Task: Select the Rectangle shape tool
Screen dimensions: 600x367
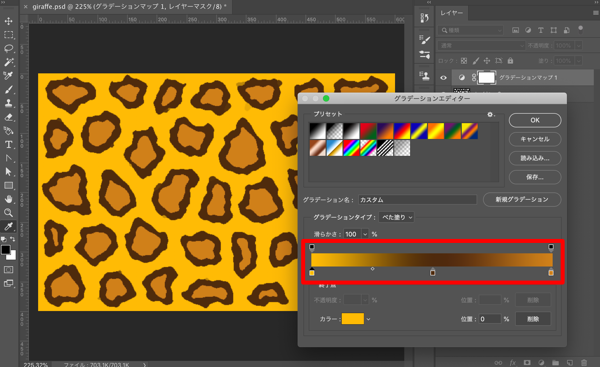Action: (x=8, y=186)
